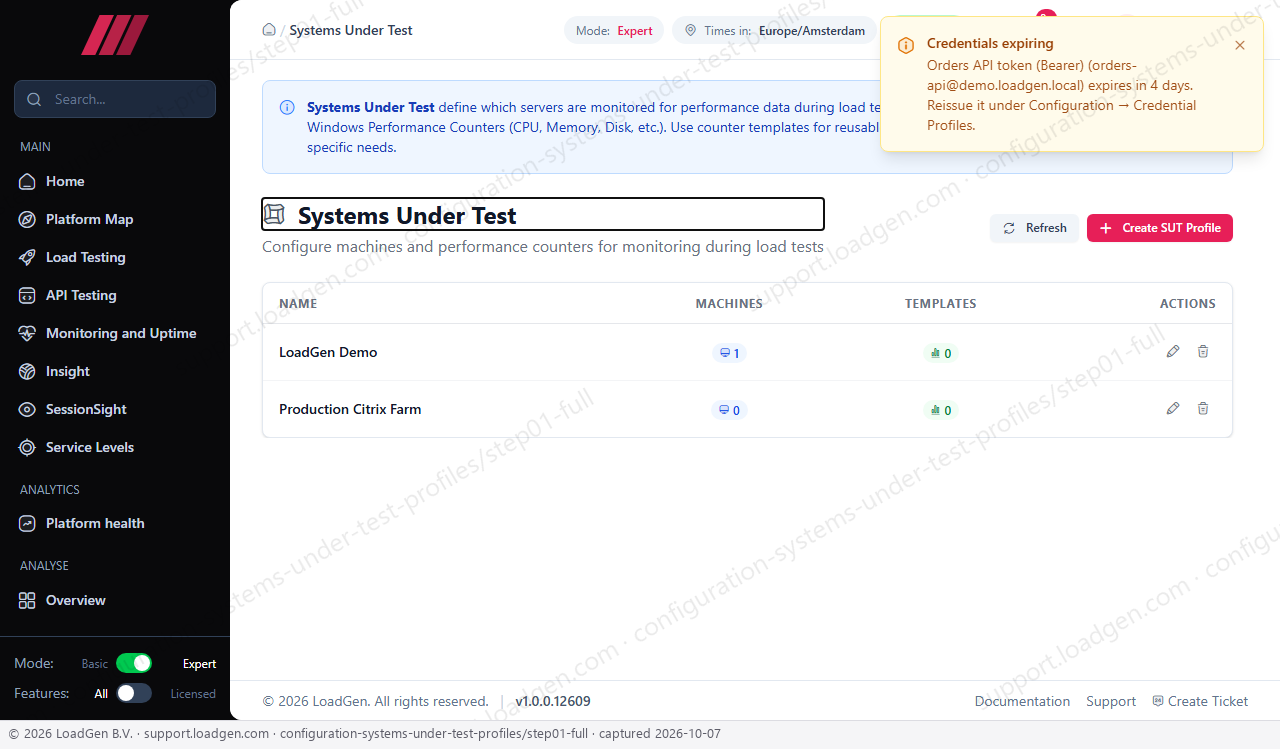Click the Europe/Amsterdam timezone badge
This screenshot has height=749, width=1280.
coord(774,30)
